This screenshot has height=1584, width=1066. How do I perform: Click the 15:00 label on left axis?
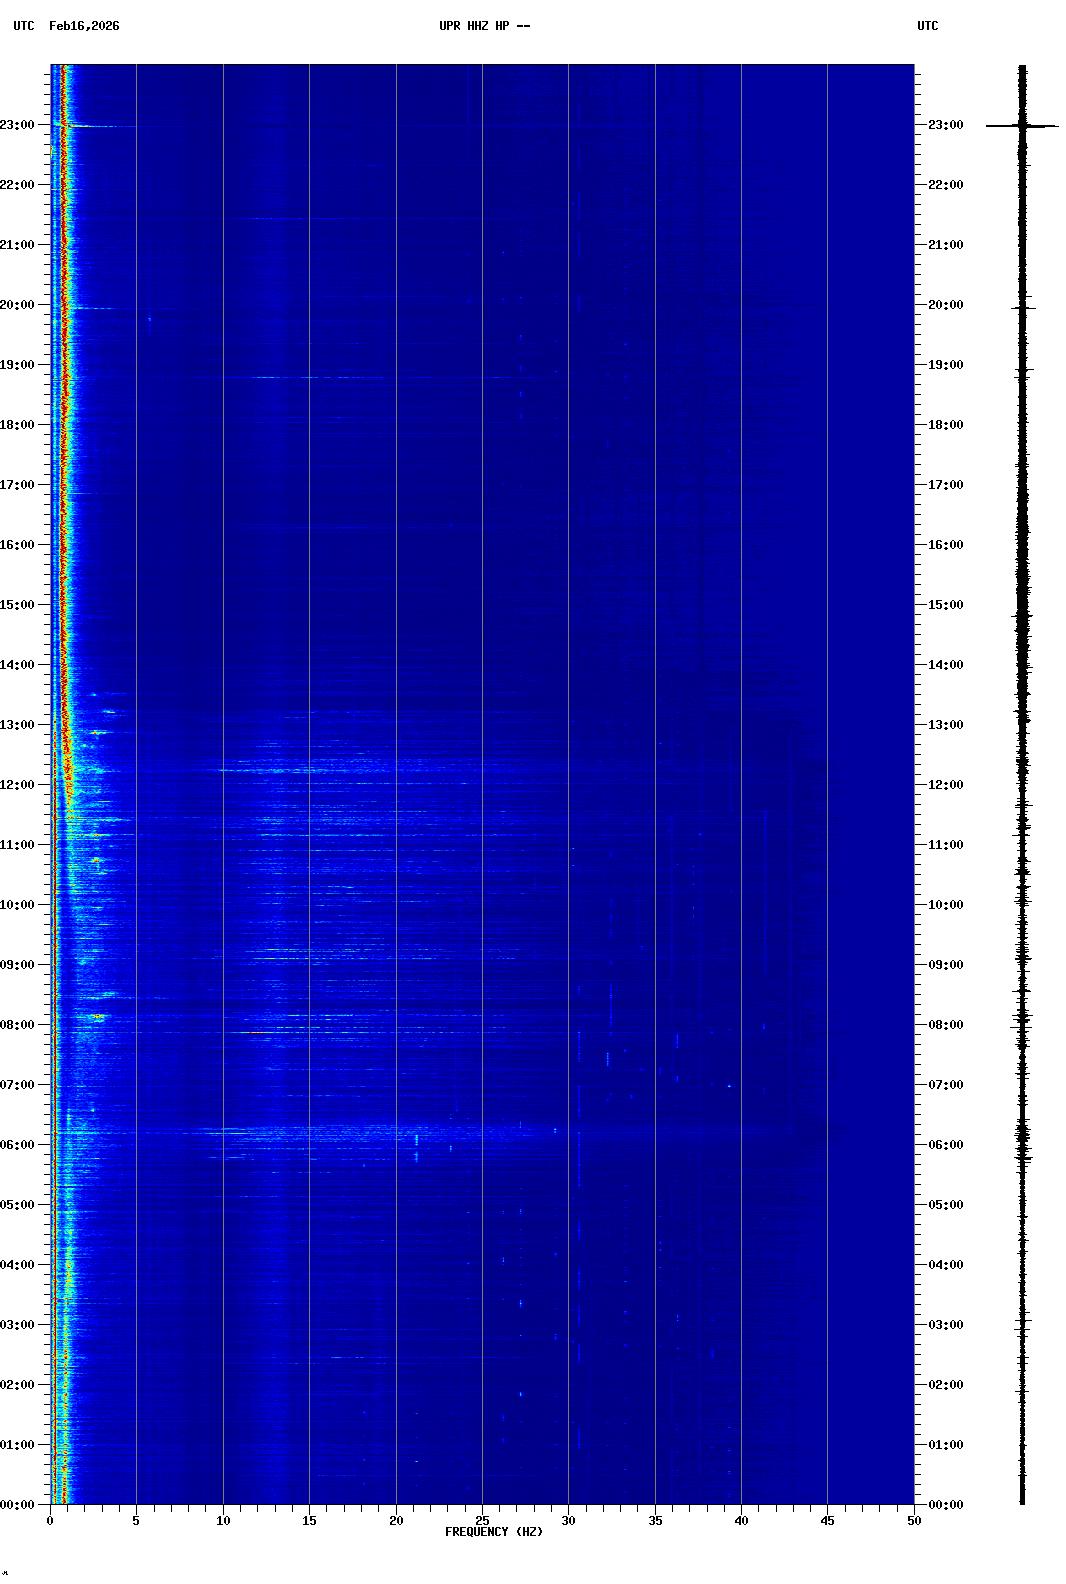pos(17,605)
